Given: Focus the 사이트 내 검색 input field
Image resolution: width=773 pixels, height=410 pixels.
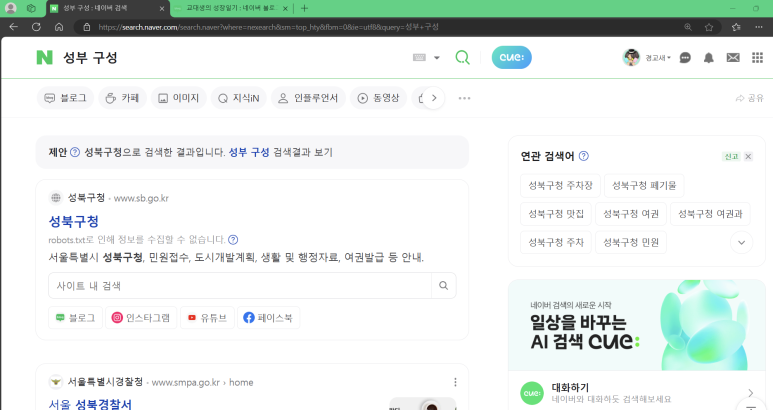Looking at the screenshot, I should [x=240, y=286].
